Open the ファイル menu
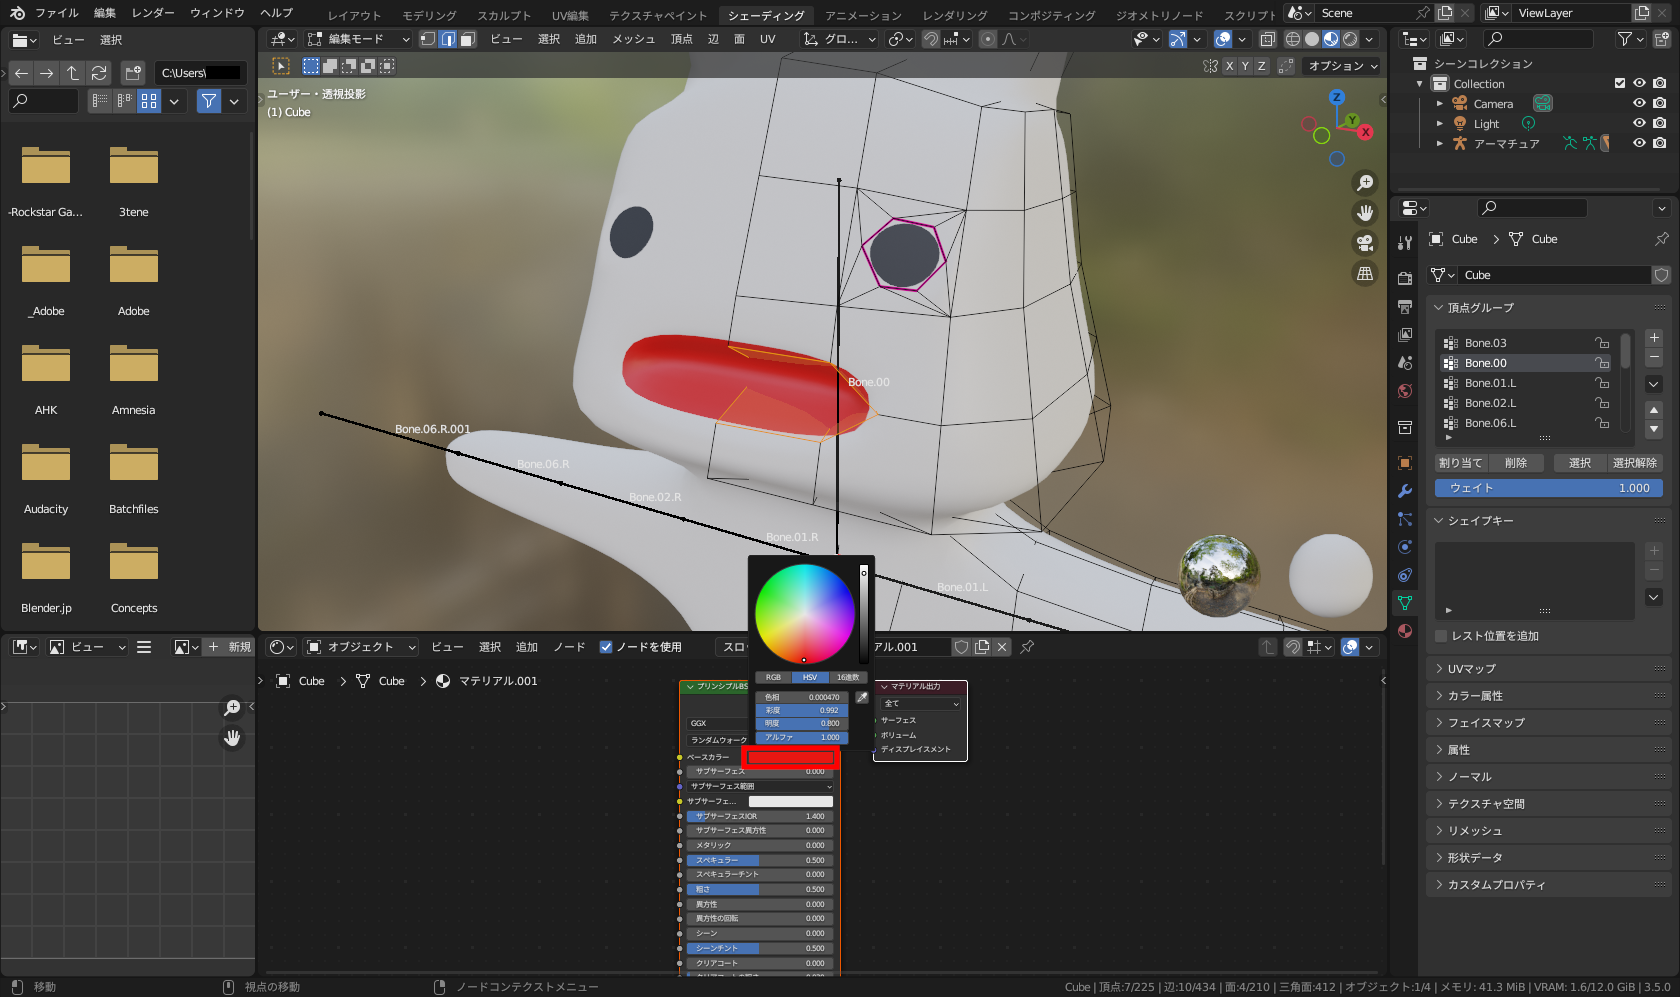 point(57,13)
